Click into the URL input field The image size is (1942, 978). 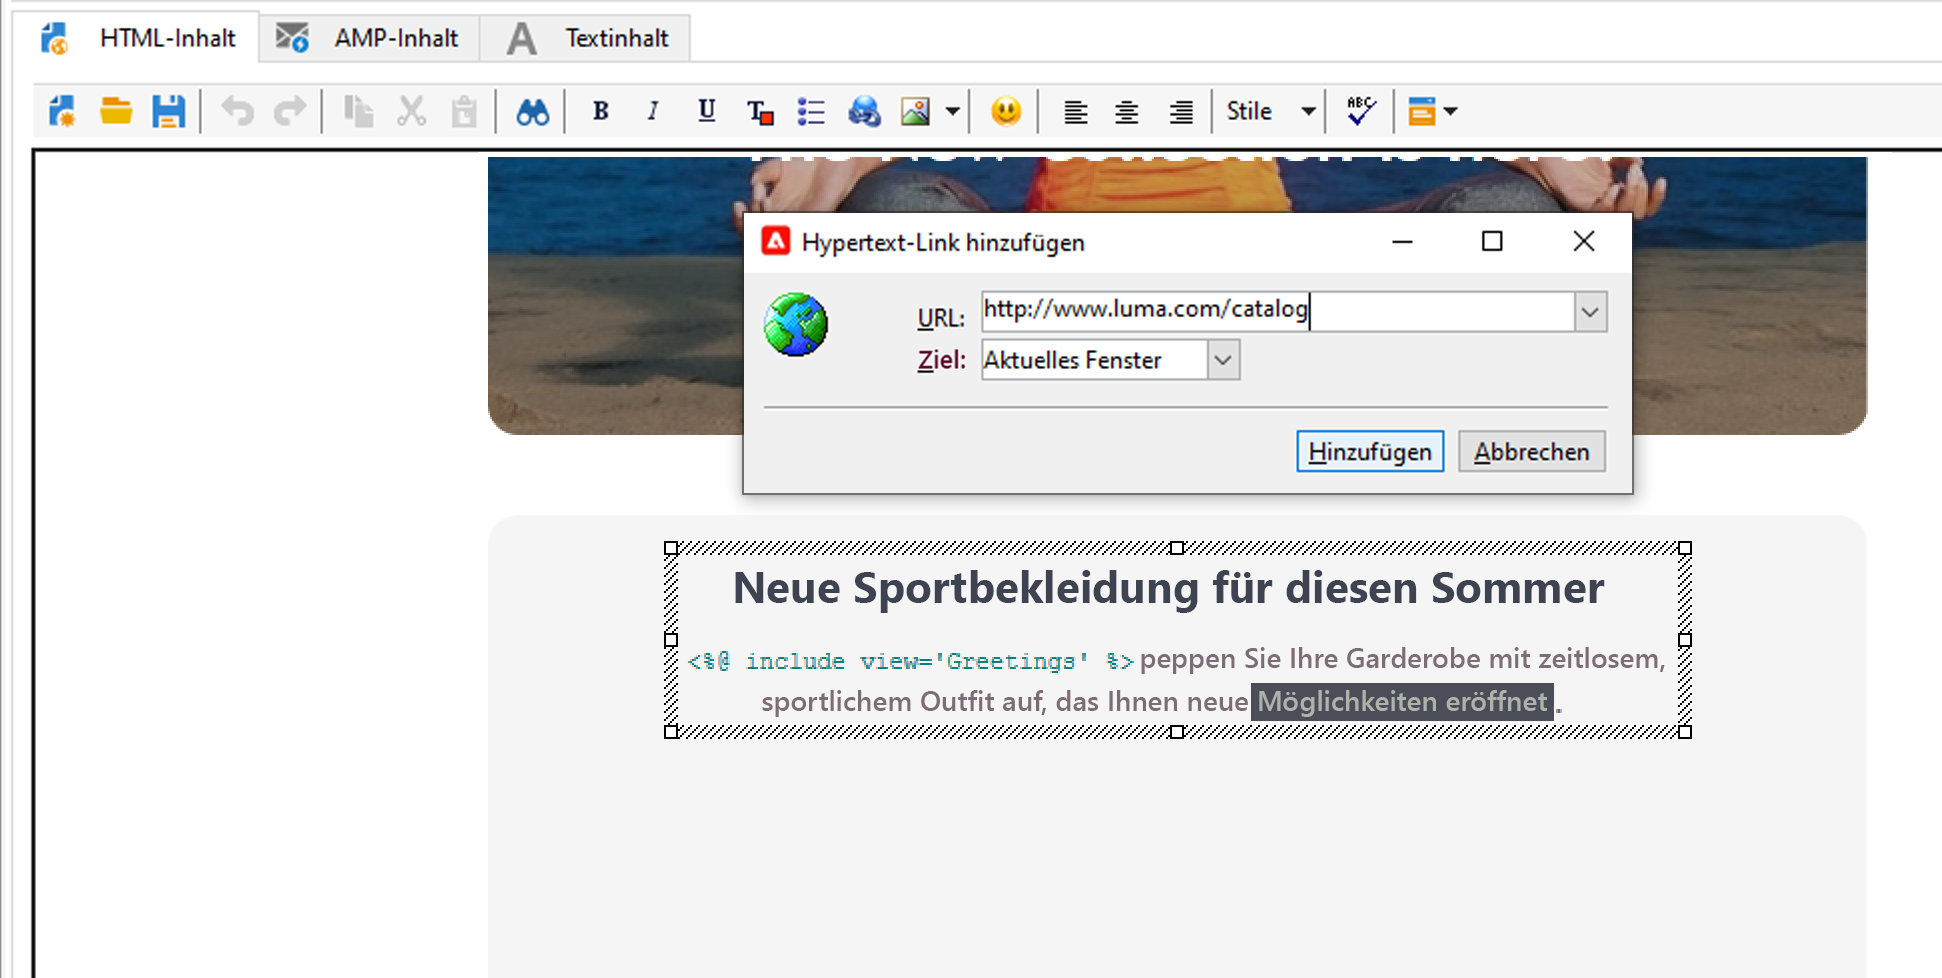pos(1278,311)
